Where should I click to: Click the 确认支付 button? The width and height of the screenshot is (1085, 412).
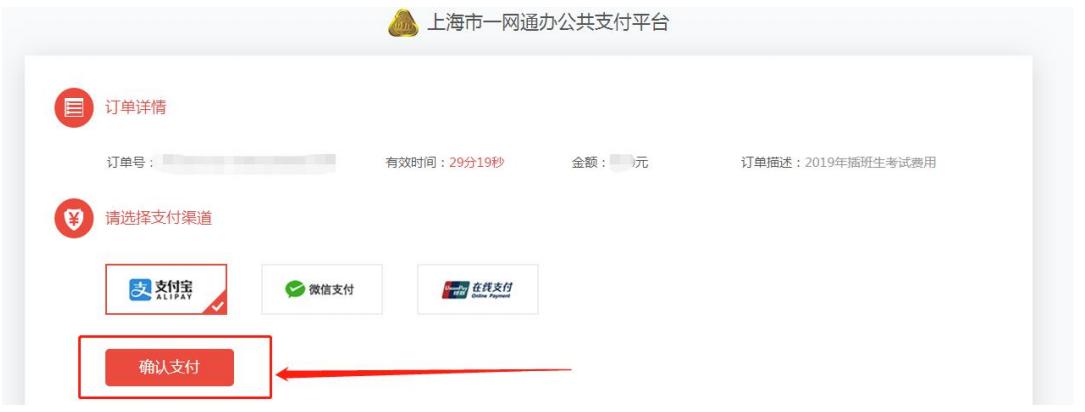pyautogui.click(x=170, y=367)
